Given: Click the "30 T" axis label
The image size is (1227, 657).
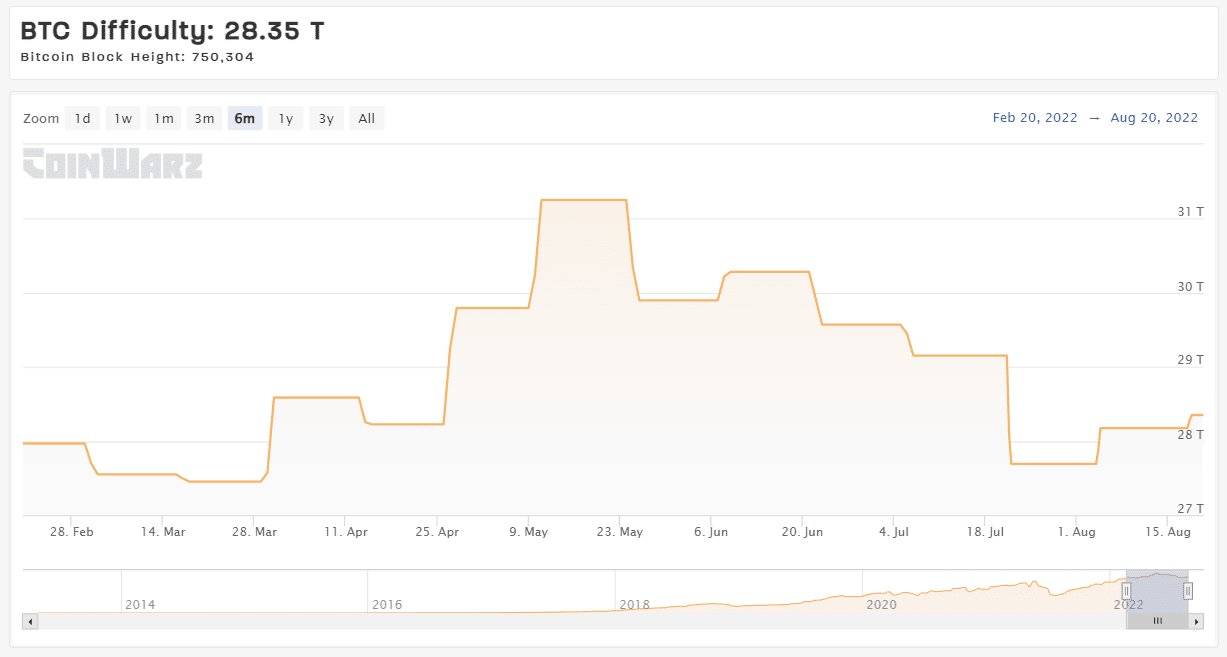Looking at the screenshot, I should [1190, 286].
